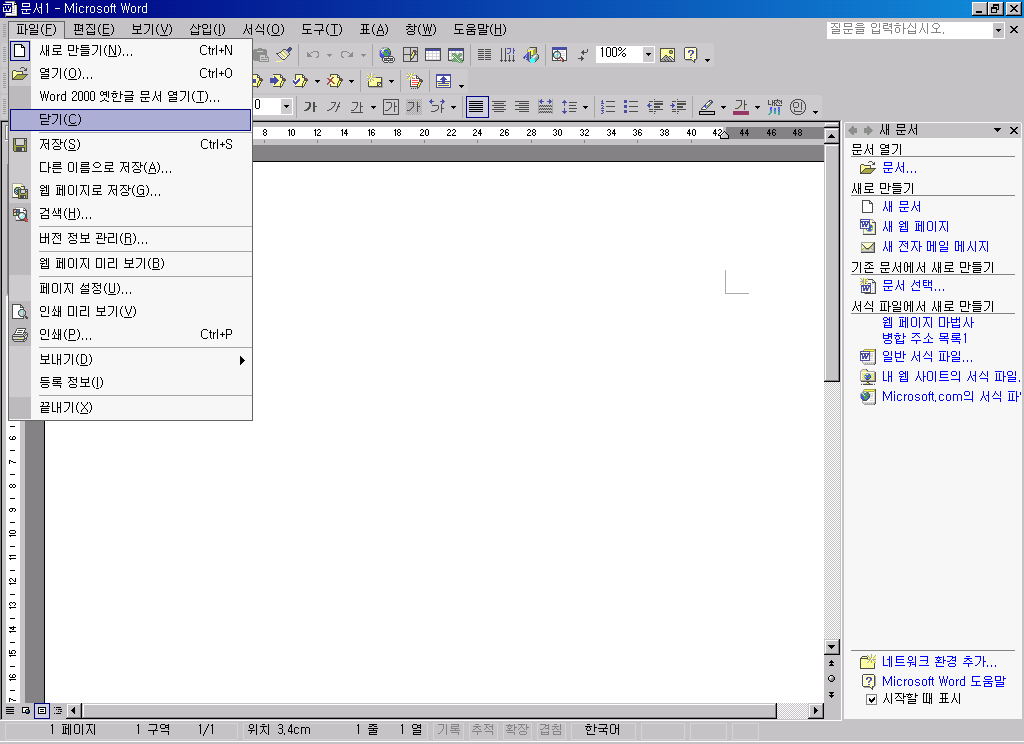Expand the line spacing dropdown arrow
Screen dimensions: 1024x744
(x=585, y=107)
